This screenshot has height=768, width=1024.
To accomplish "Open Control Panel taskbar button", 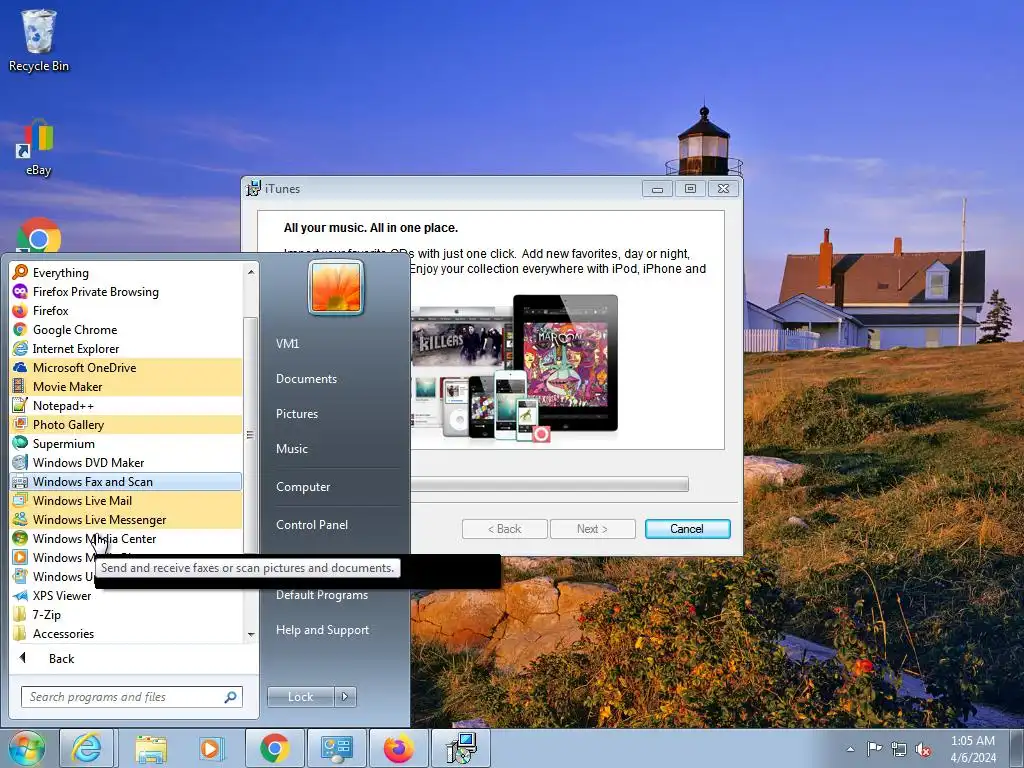I will [x=337, y=748].
